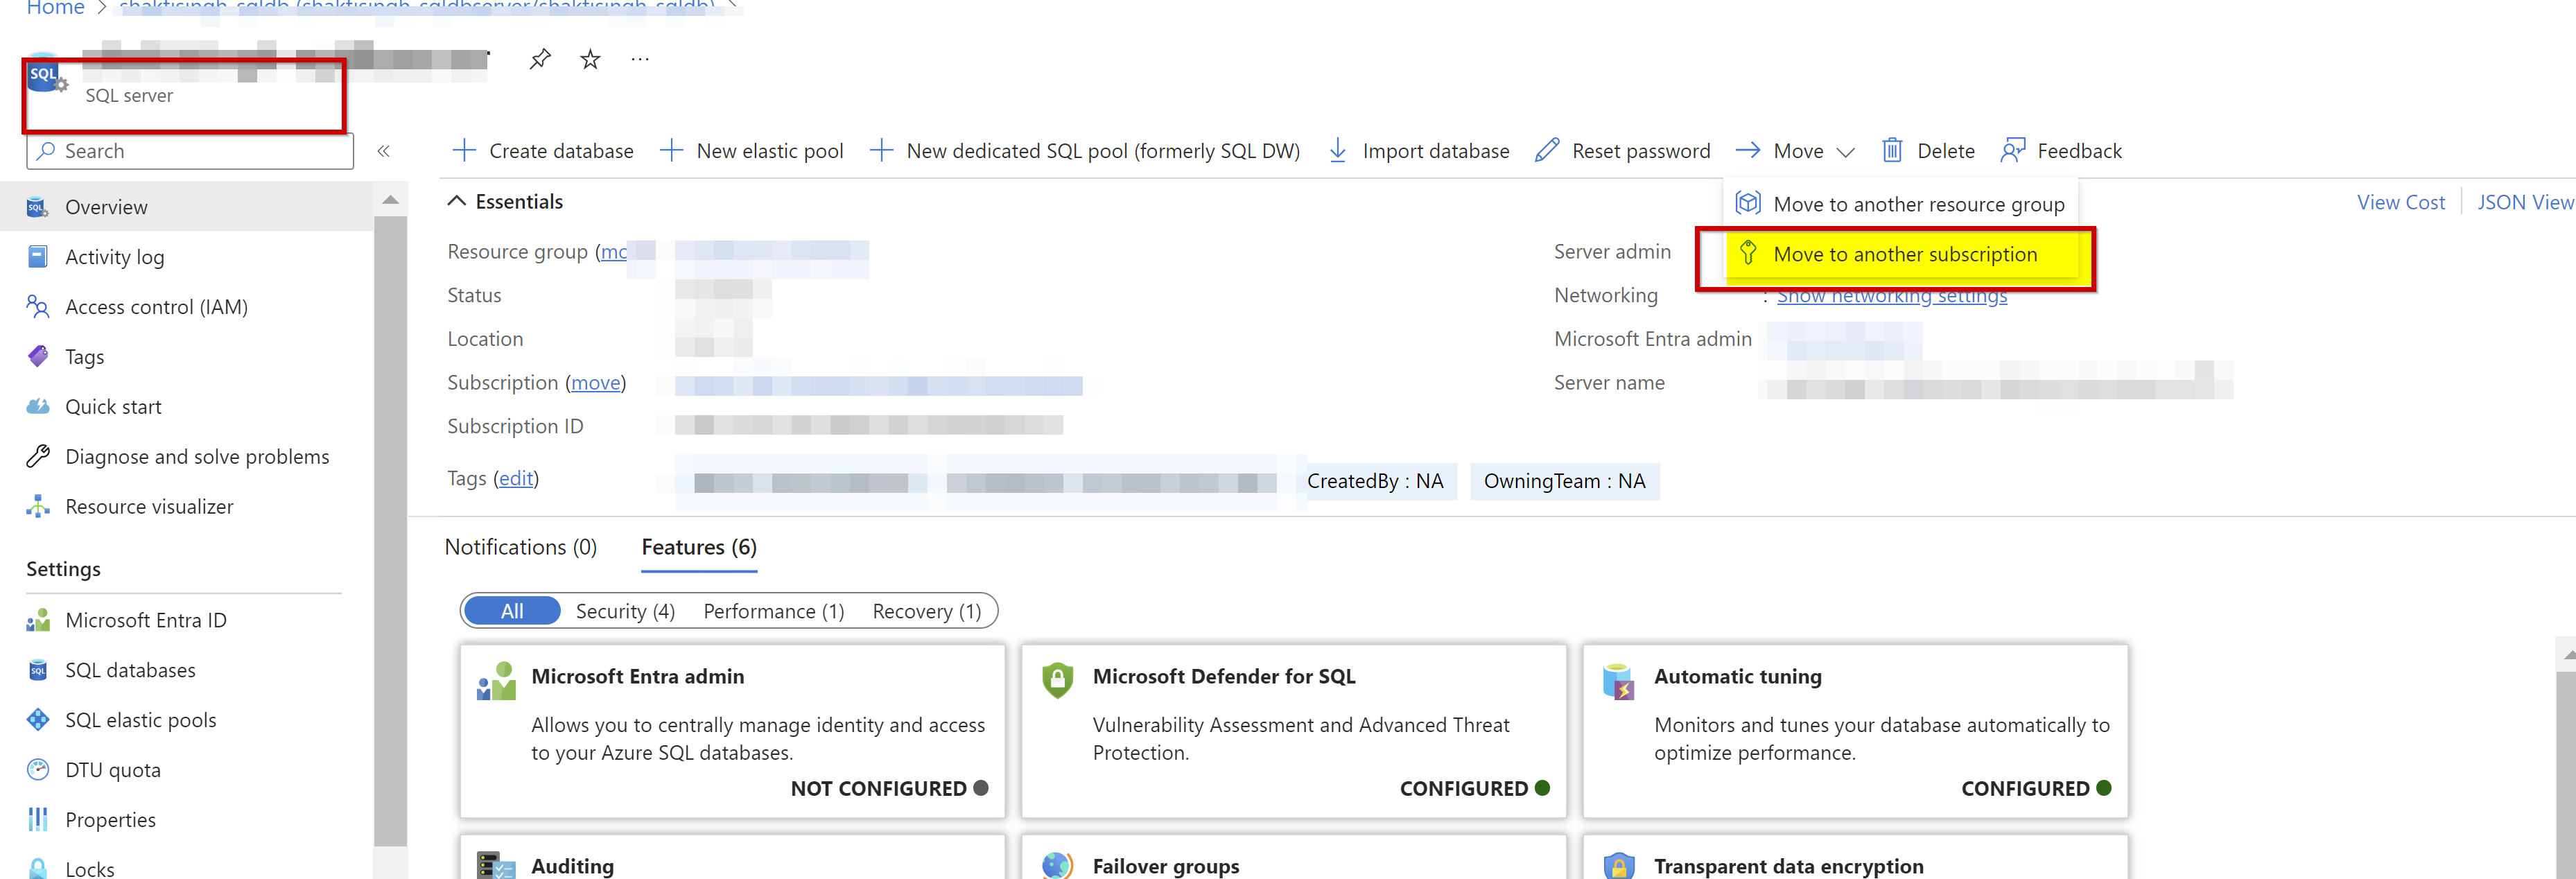Open the View Cost link
Screen dimensions: 2576x879
(2400, 202)
